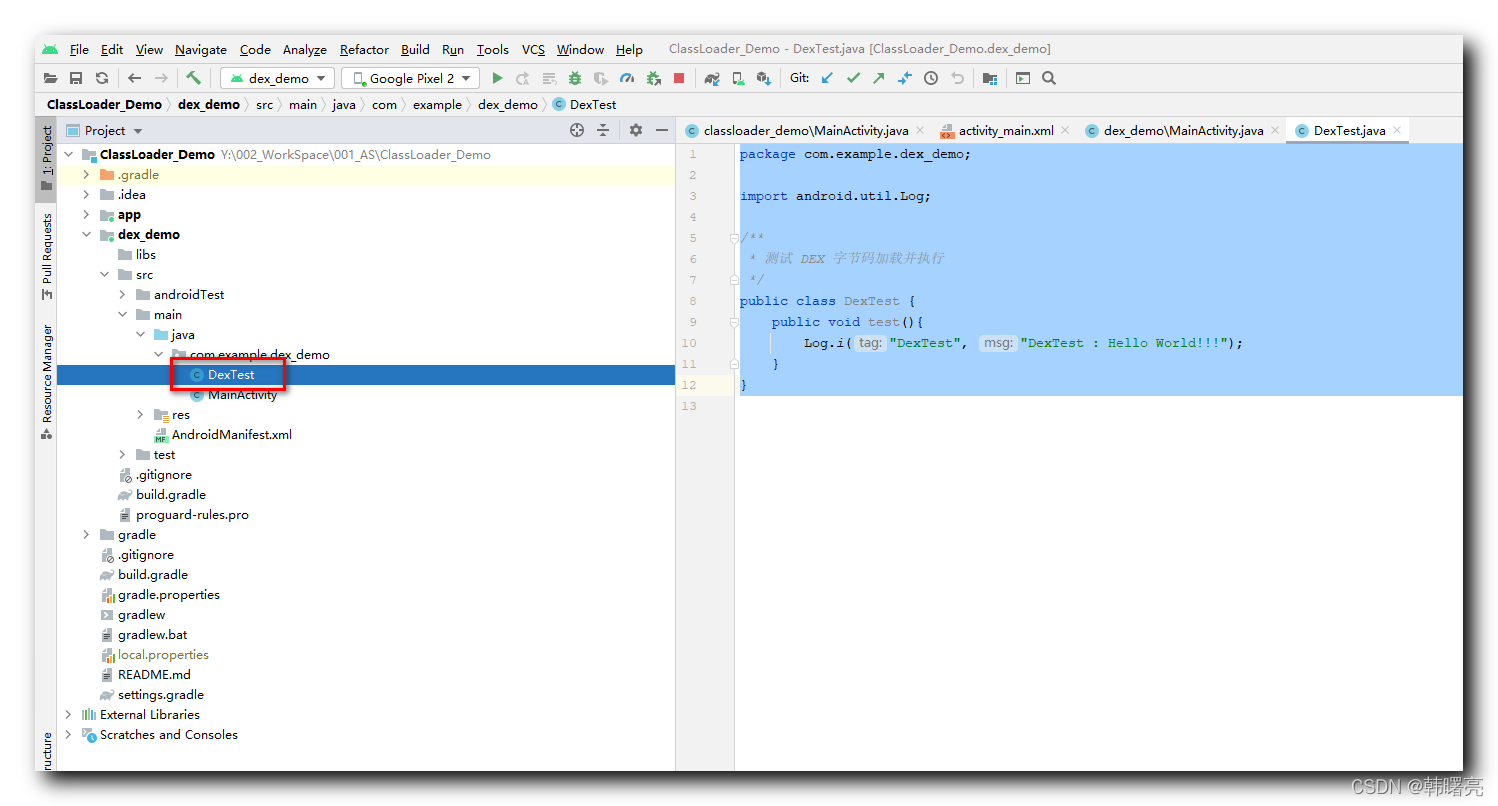Toggle the Pull Requests tool window
The image size is (1498, 806).
point(46,256)
